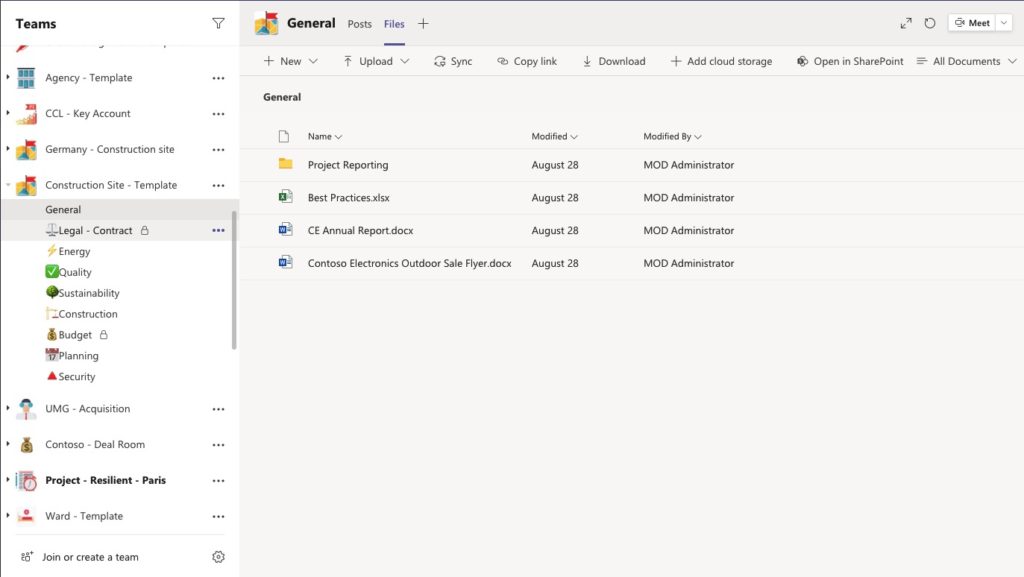The width and height of the screenshot is (1024, 577).
Task: Open the Teams filter icon
Action: (x=218, y=23)
